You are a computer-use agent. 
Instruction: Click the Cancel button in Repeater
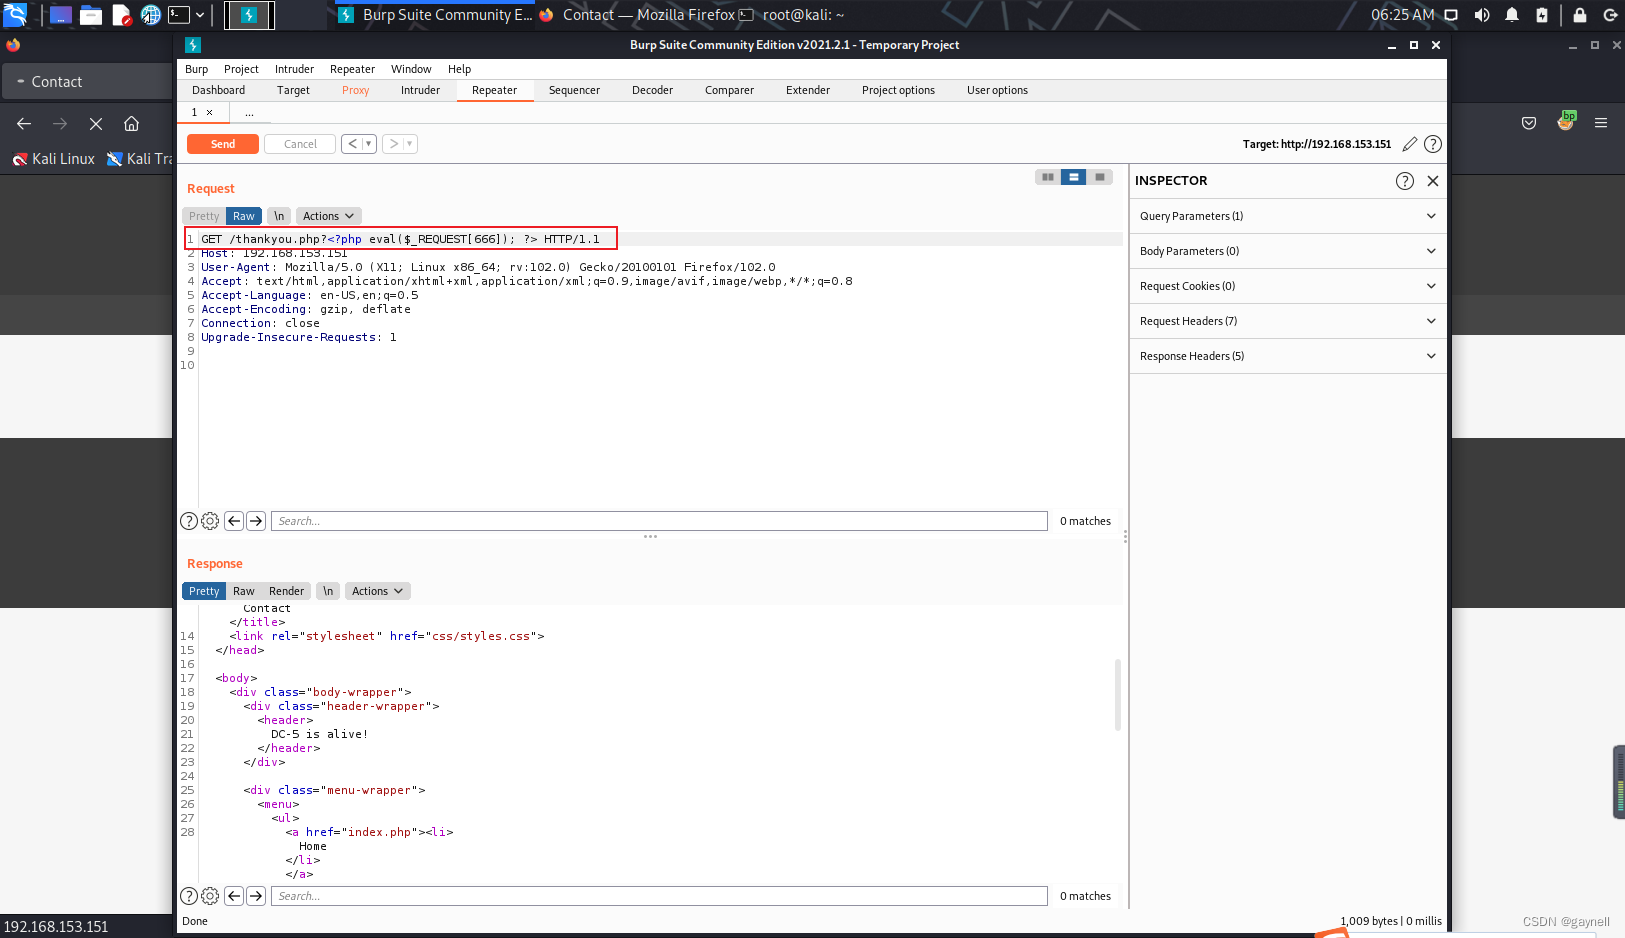[300, 144]
